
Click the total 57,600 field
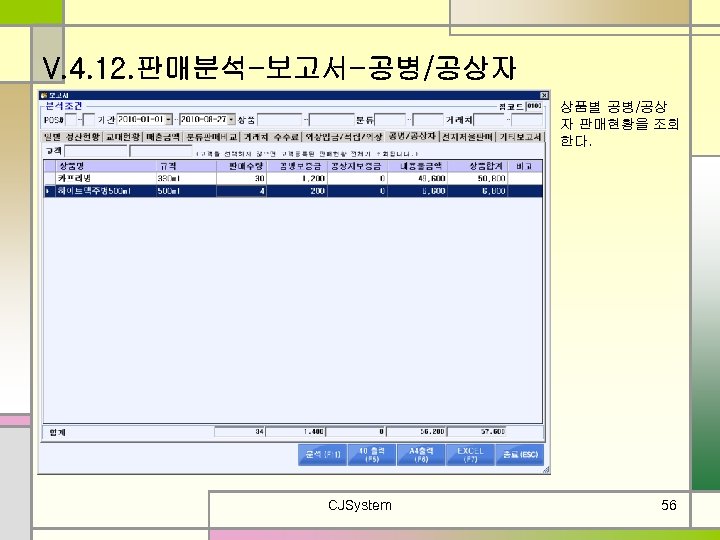coord(477,432)
